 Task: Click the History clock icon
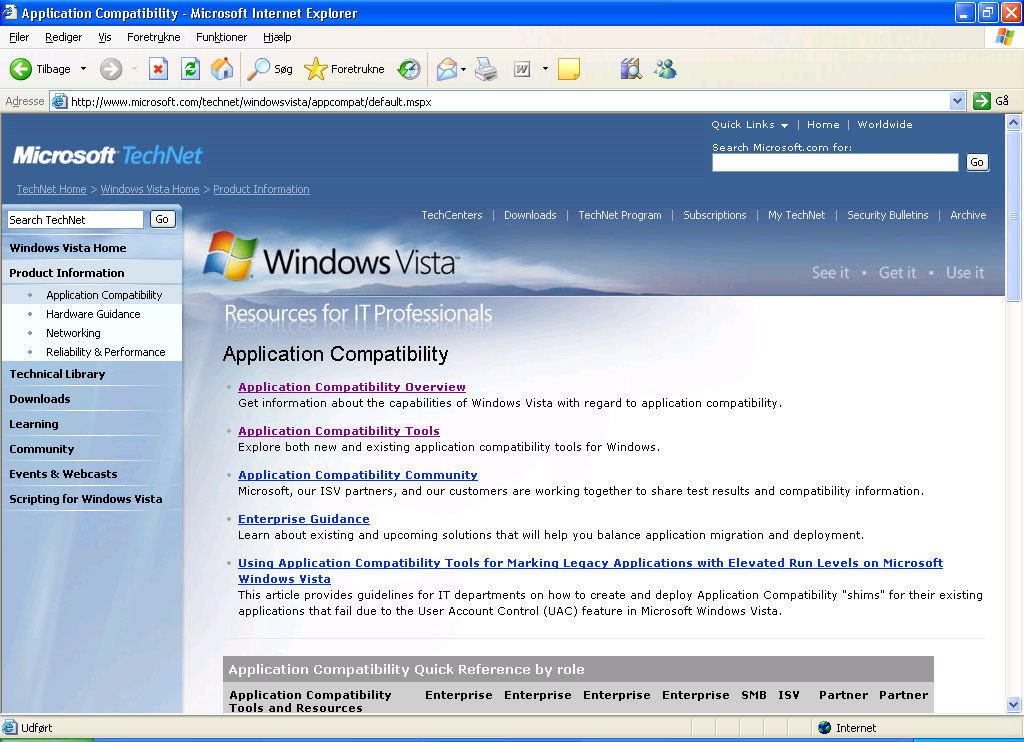[409, 69]
